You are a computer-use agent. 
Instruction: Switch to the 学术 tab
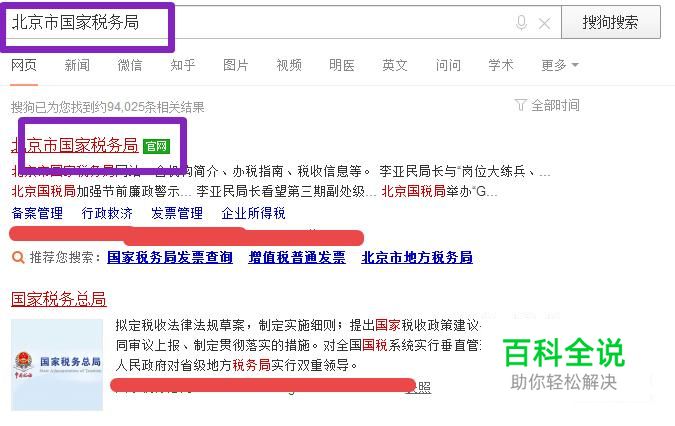[501, 65]
